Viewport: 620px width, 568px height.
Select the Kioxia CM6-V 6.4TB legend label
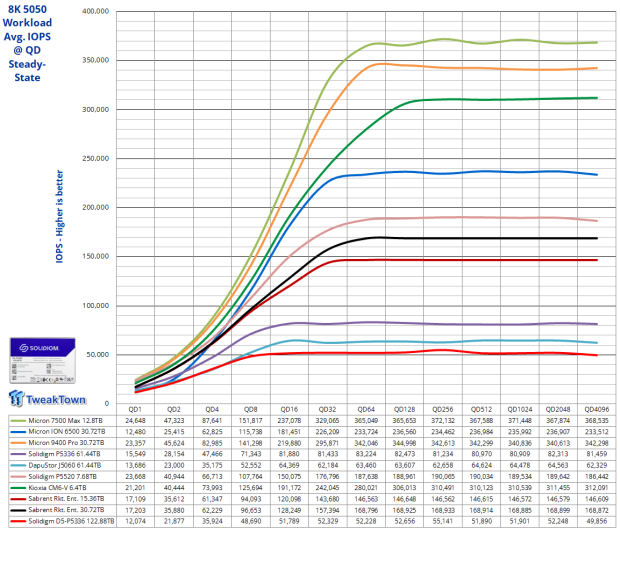tap(57, 488)
